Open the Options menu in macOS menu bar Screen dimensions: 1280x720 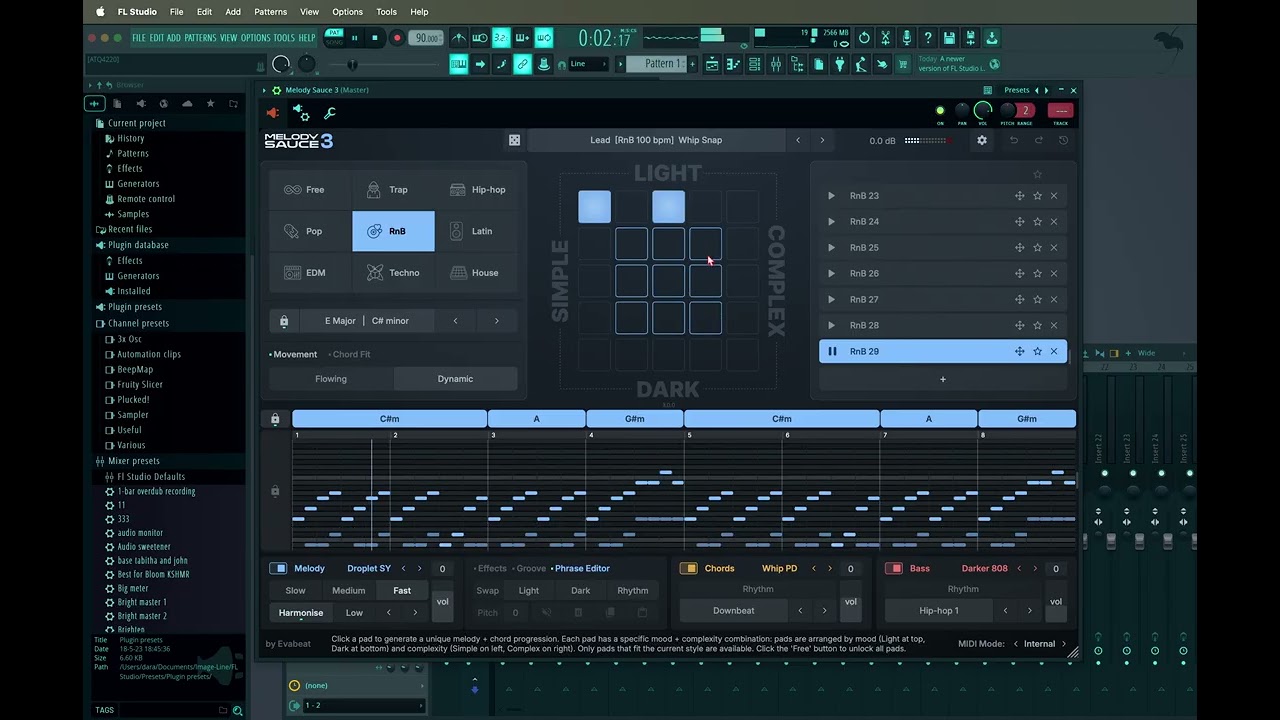[x=347, y=12]
